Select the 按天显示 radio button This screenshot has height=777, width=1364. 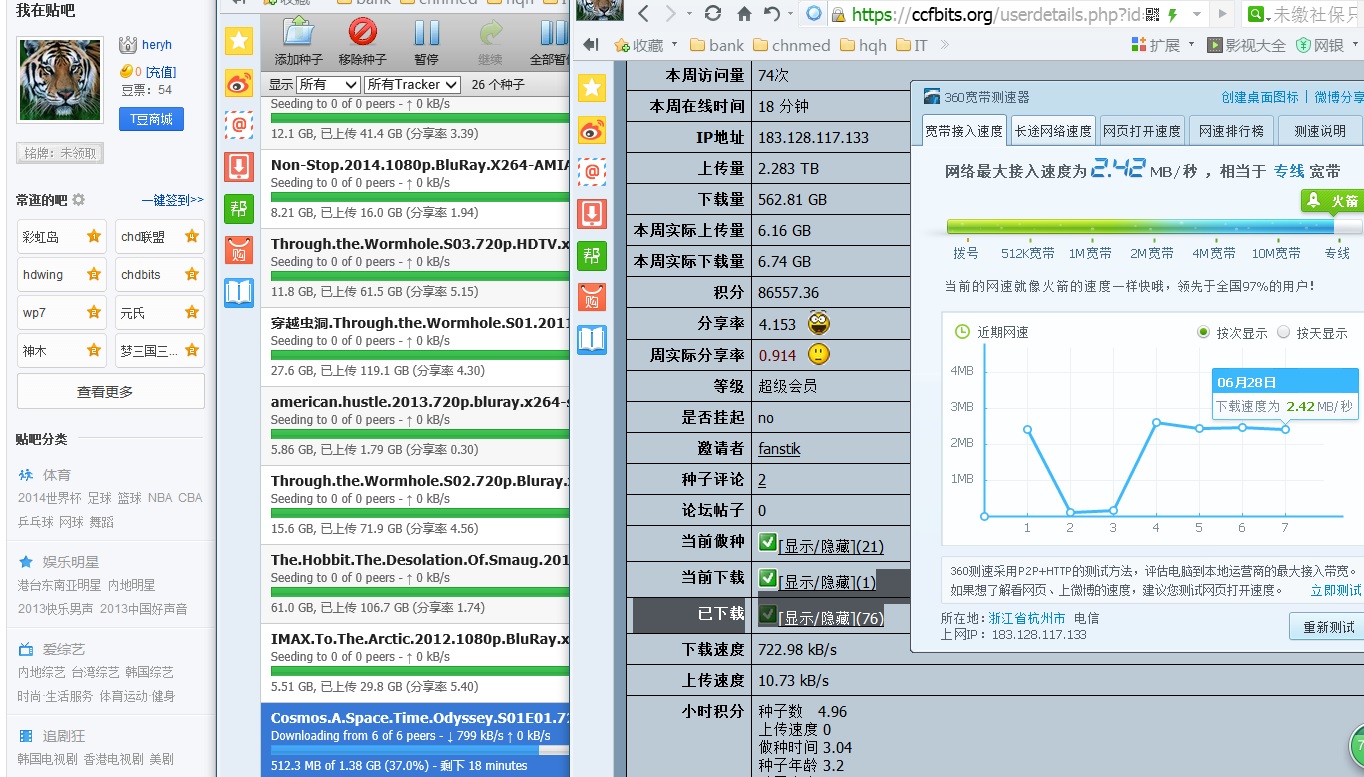[1284, 332]
